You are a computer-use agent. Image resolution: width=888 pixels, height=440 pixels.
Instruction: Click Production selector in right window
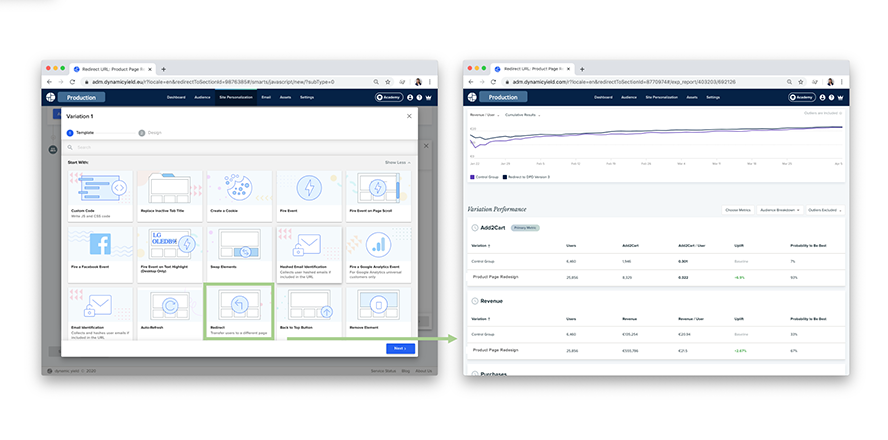tap(503, 97)
